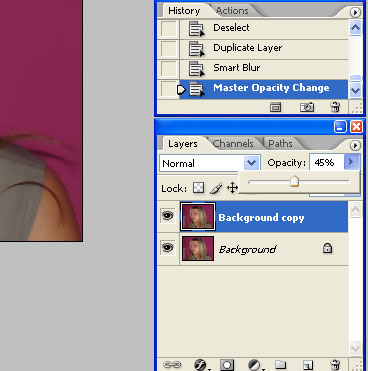368x371 pixels.
Task: Toggle lock image pixels brush icon
Action: (216, 188)
